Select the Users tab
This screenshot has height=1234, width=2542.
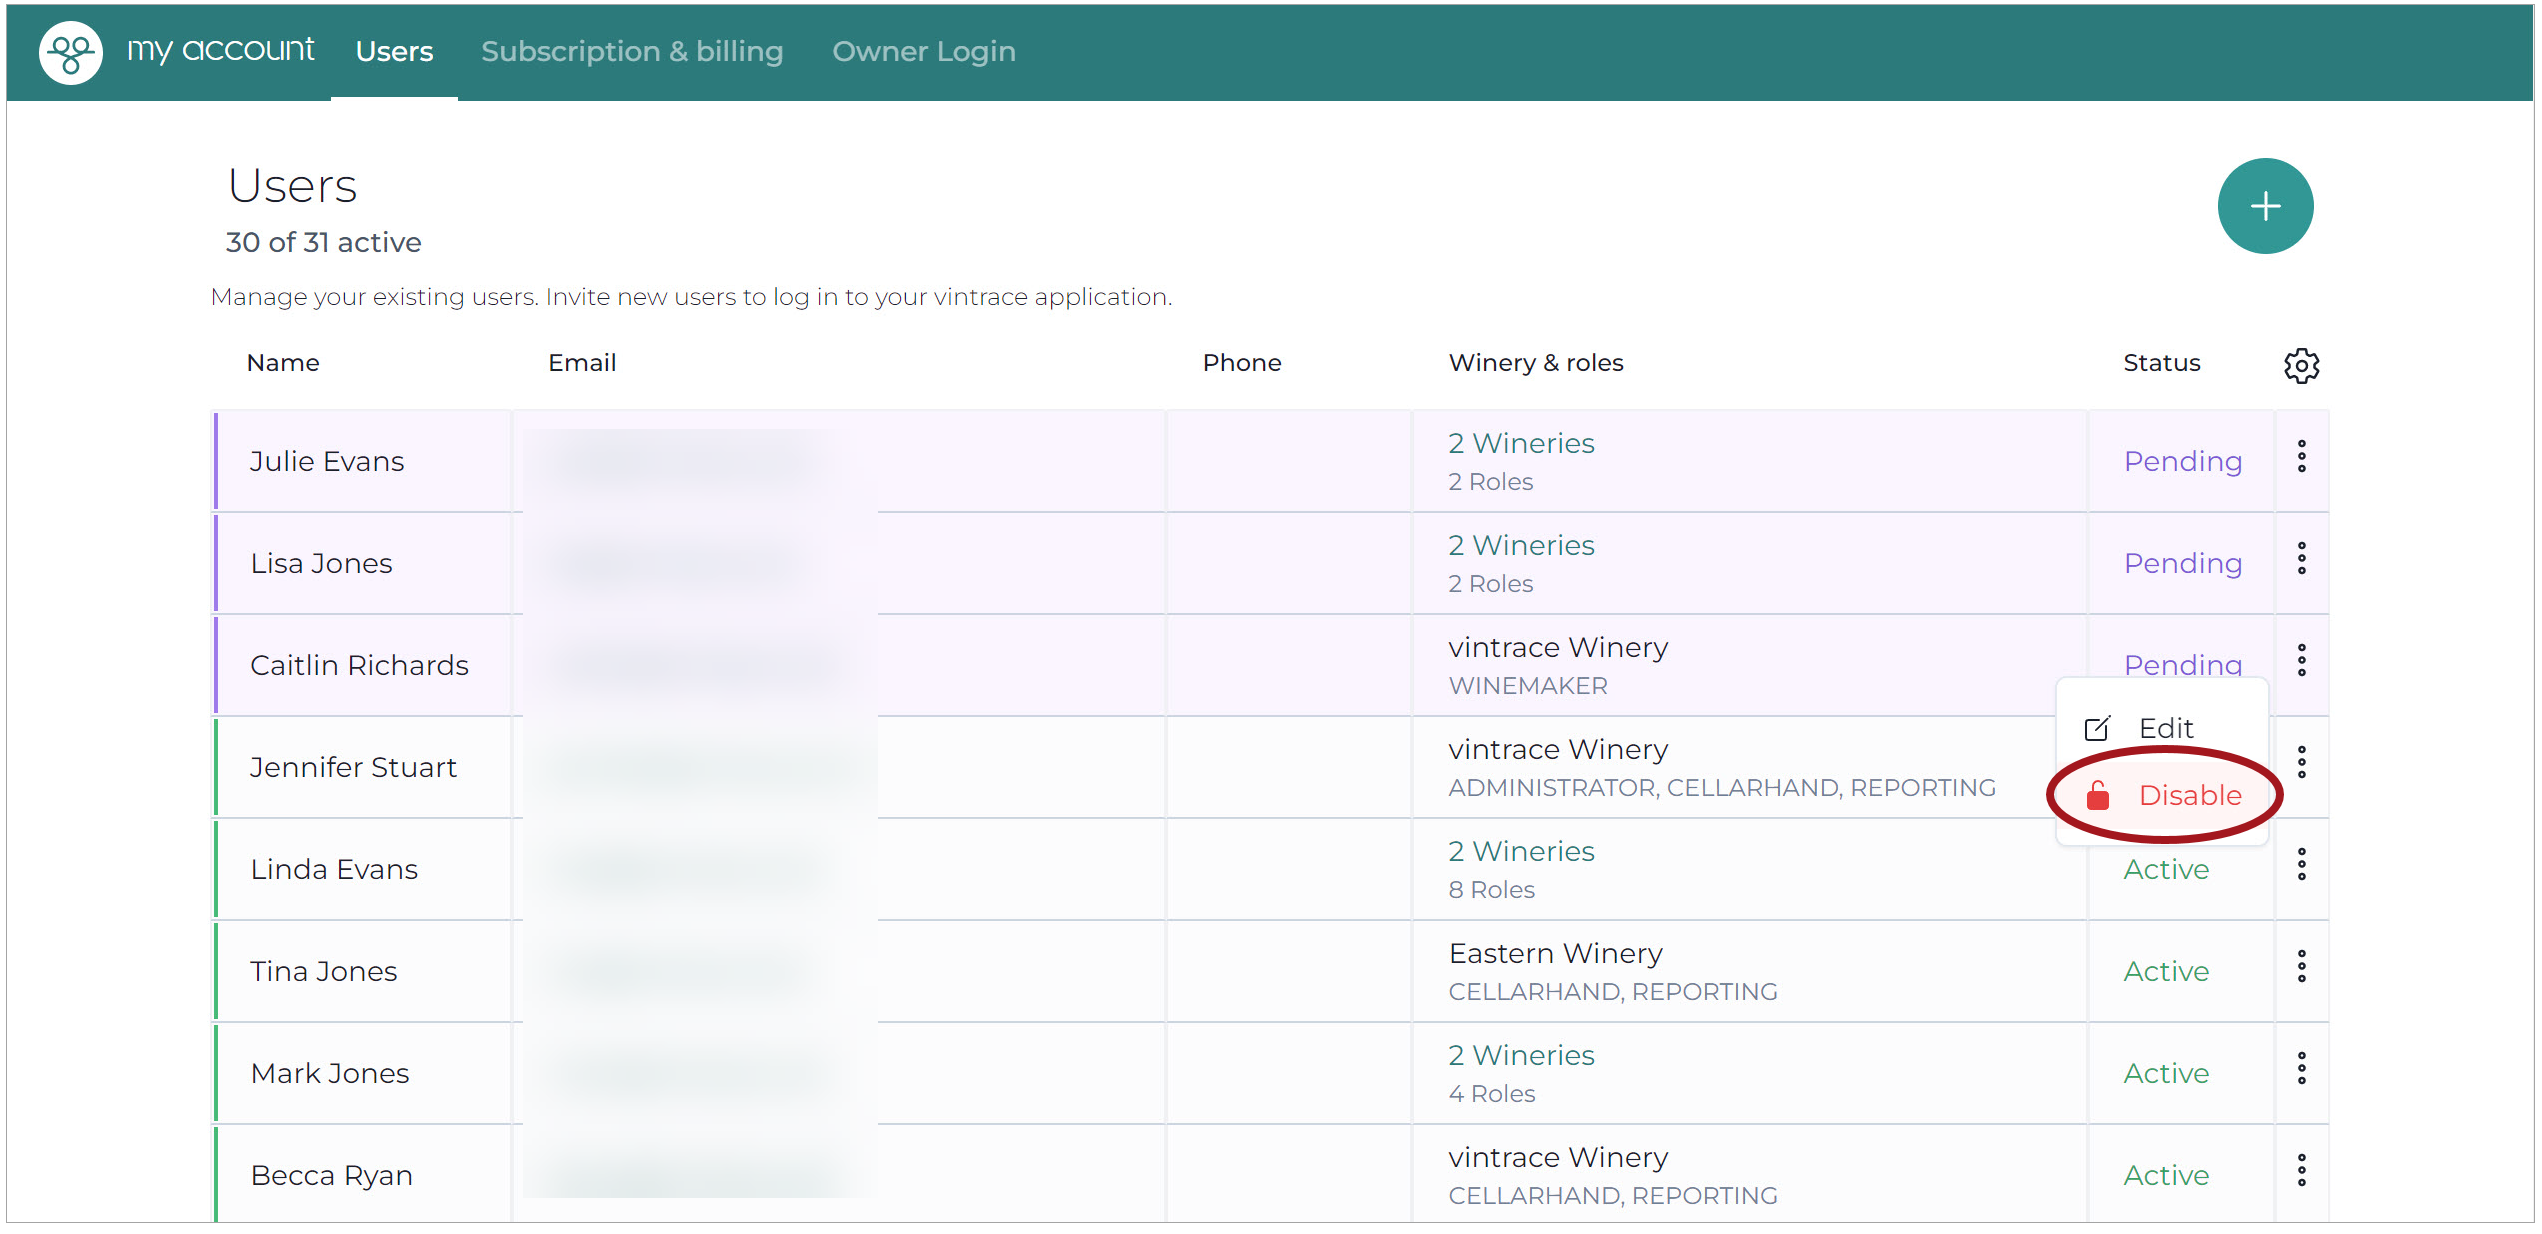(x=394, y=51)
